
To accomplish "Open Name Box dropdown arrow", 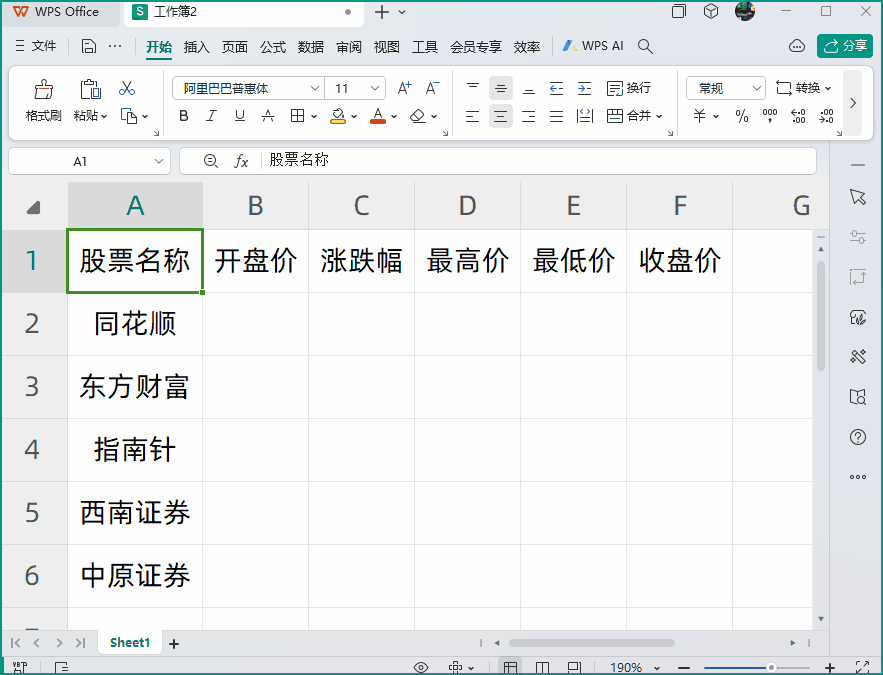I will point(159,162).
